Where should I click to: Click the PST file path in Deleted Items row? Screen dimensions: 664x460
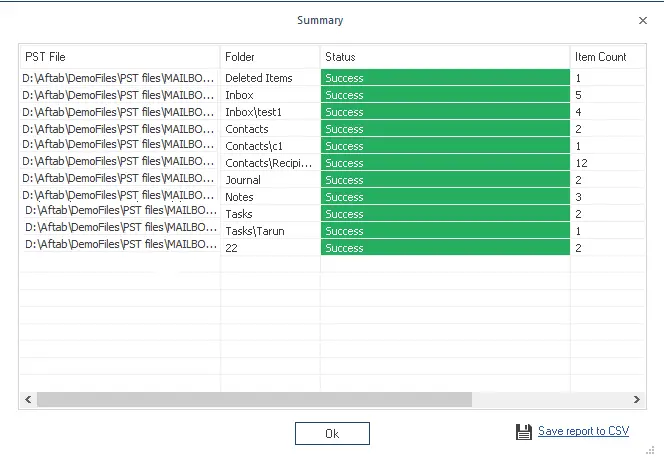coord(118,78)
